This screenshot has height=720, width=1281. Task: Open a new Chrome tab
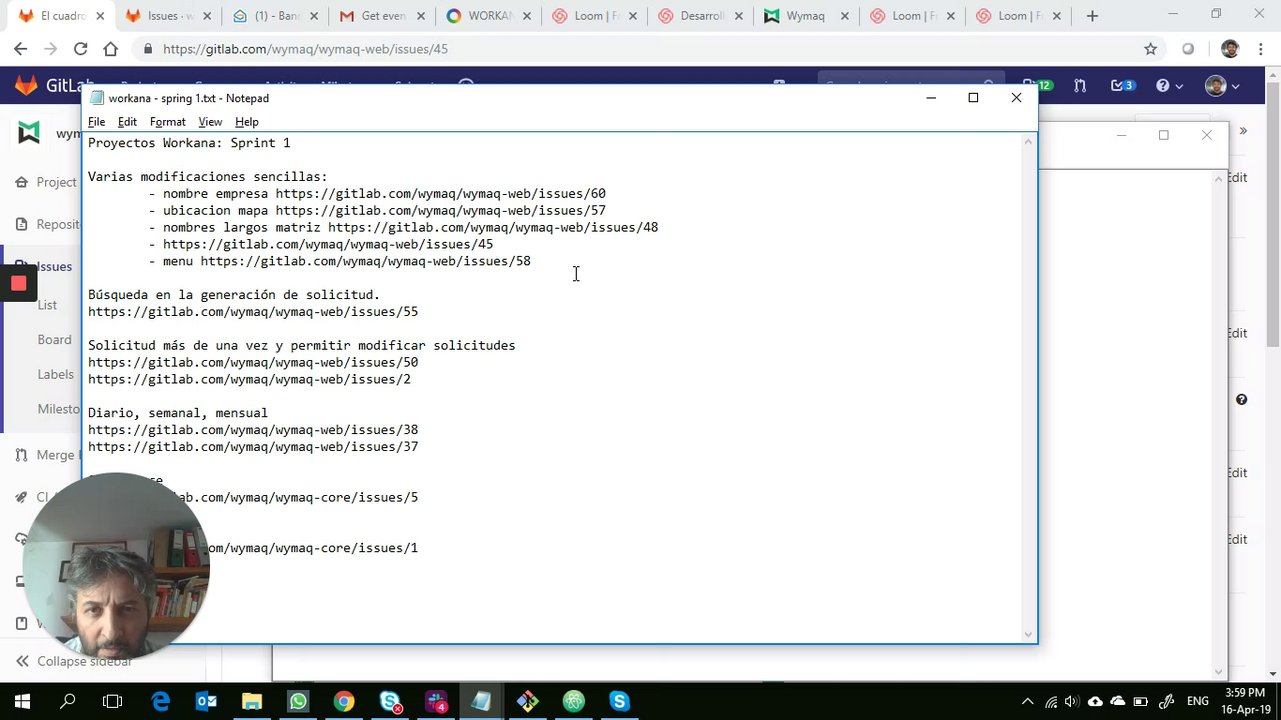pos(1092,16)
